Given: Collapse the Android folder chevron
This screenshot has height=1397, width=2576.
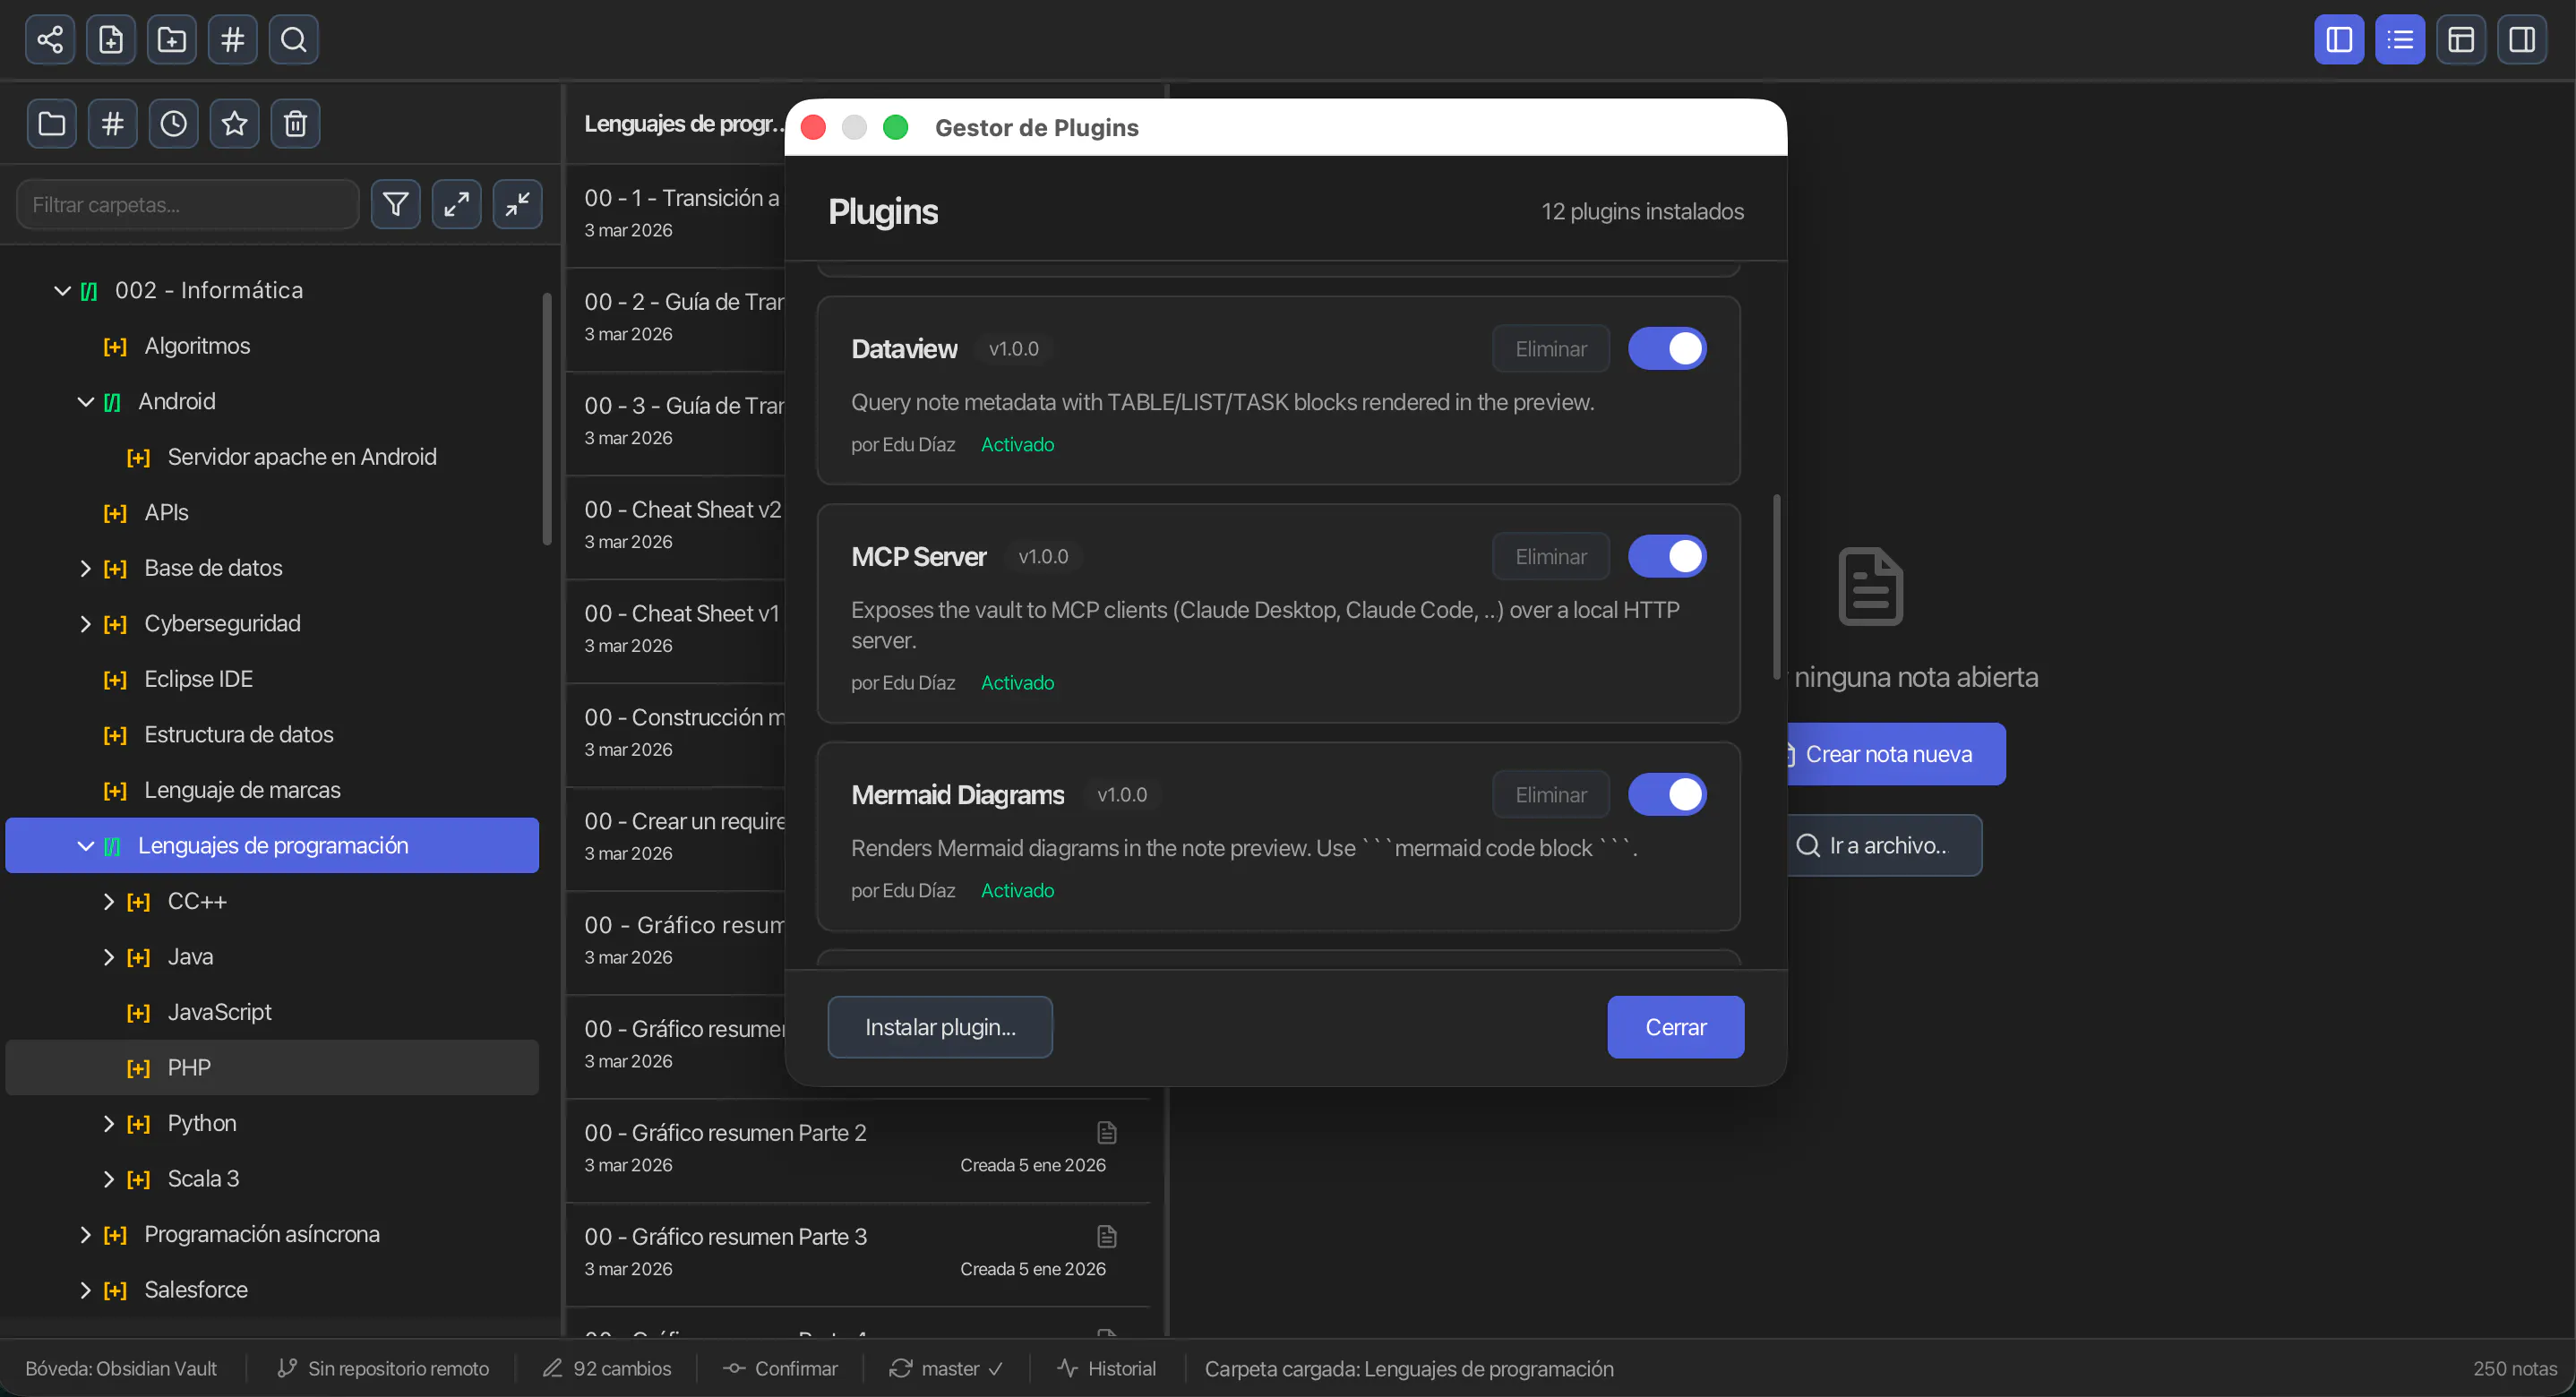Looking at the screenshot, I should 86,402.
